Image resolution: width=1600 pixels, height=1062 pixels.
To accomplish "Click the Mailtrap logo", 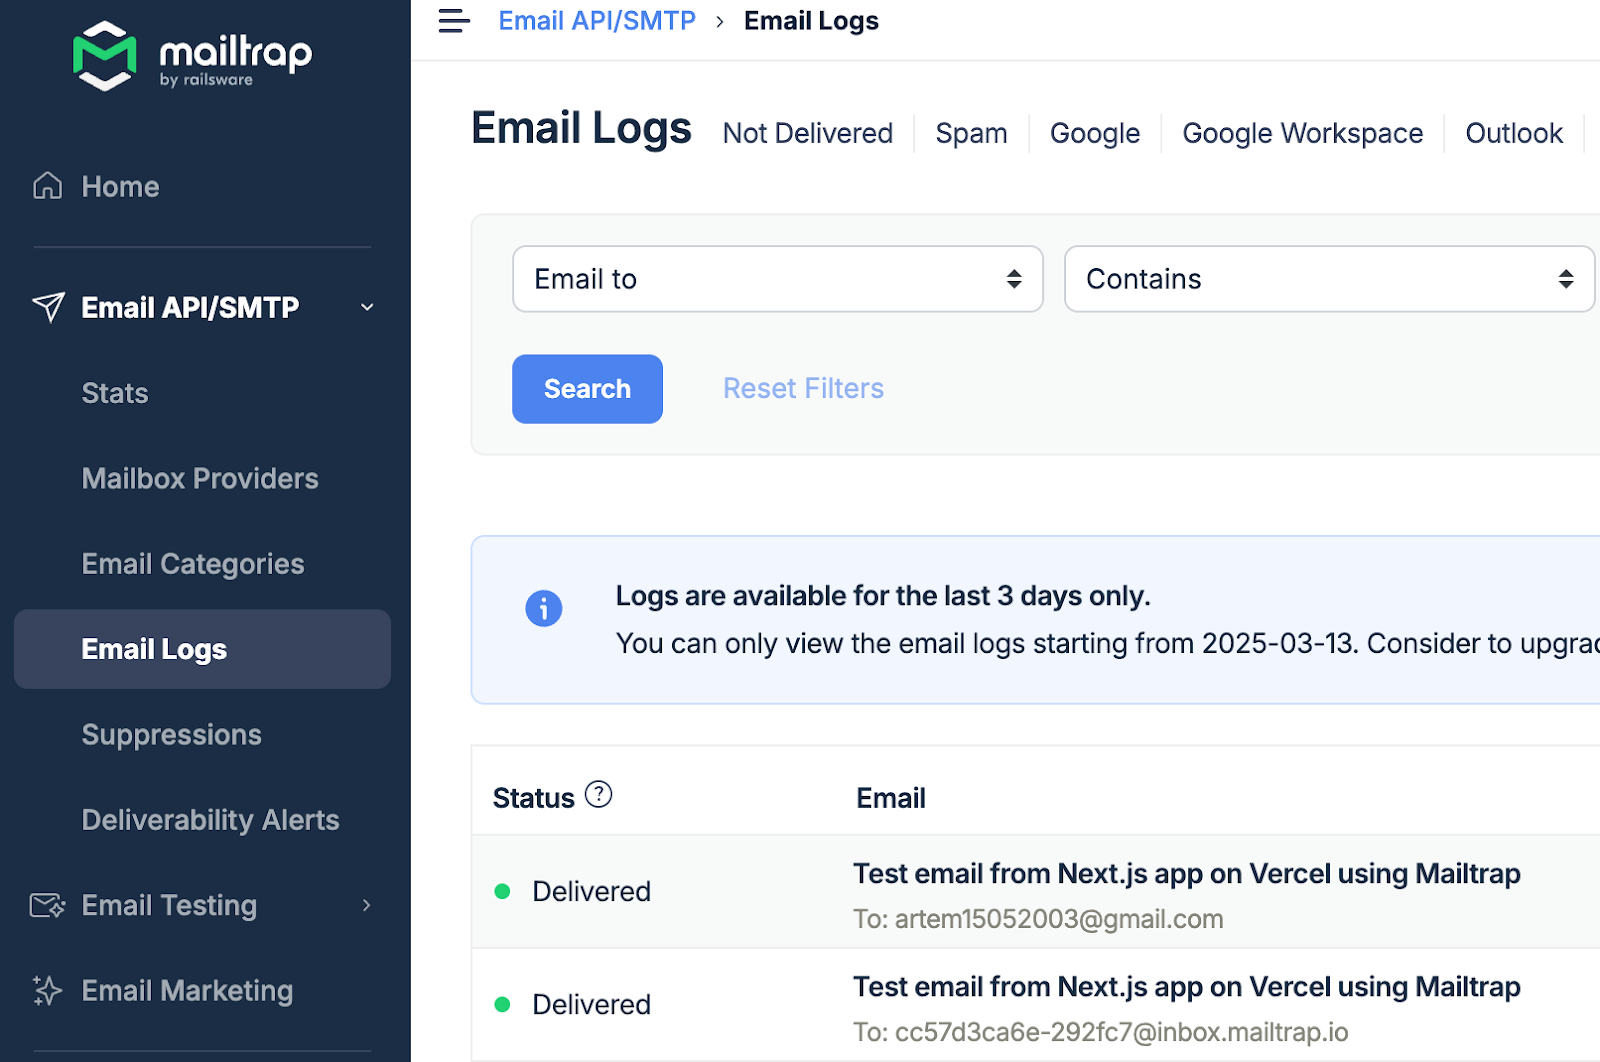I will pyautogui.click(x=192, y=56).
